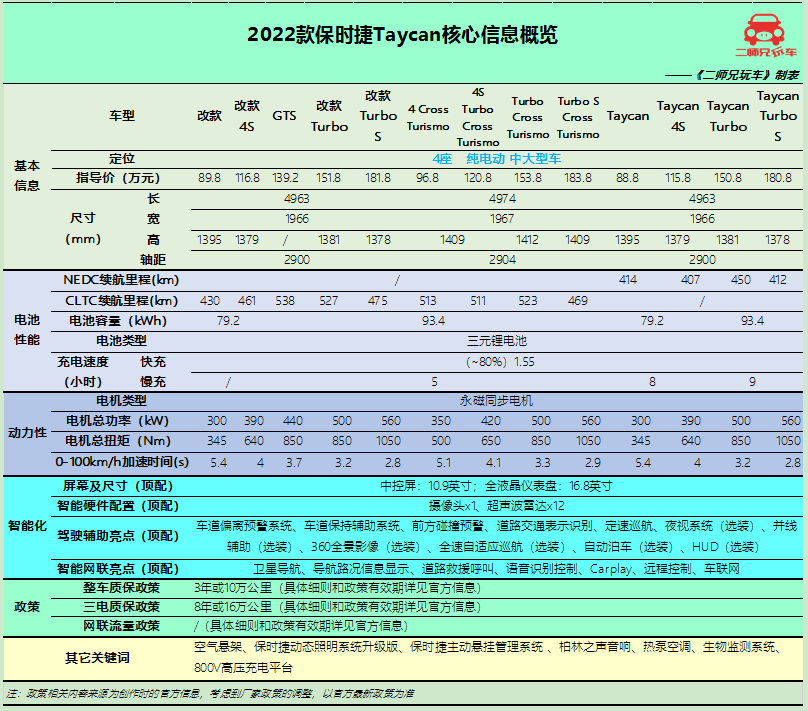The image size is (808, 711).
Task: Click the NEDC续航里程(km) row label
Action: tap(121, 280)
